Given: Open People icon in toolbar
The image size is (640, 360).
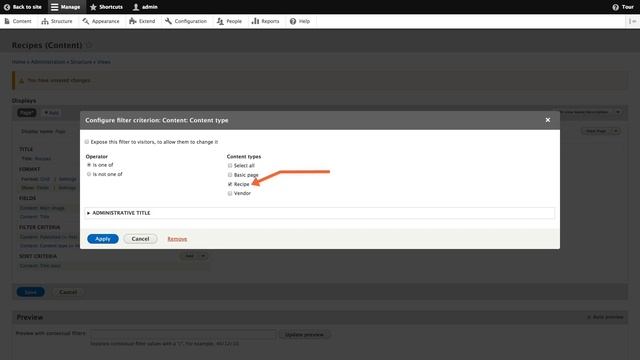Looking at the screenshot, I should click(220, 21).
